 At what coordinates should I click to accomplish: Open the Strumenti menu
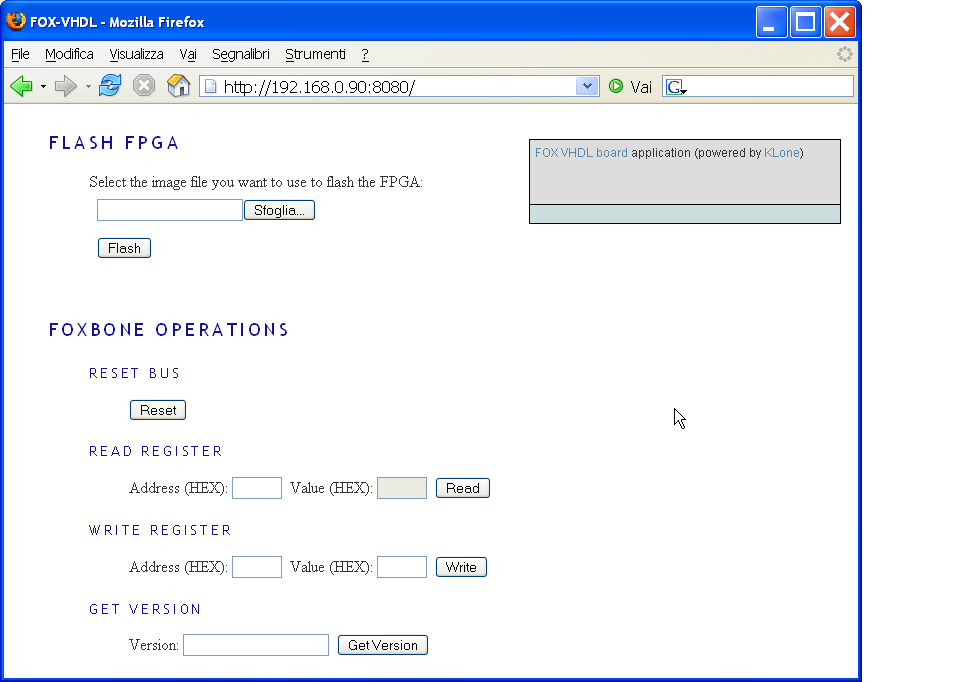click(315, 54)
